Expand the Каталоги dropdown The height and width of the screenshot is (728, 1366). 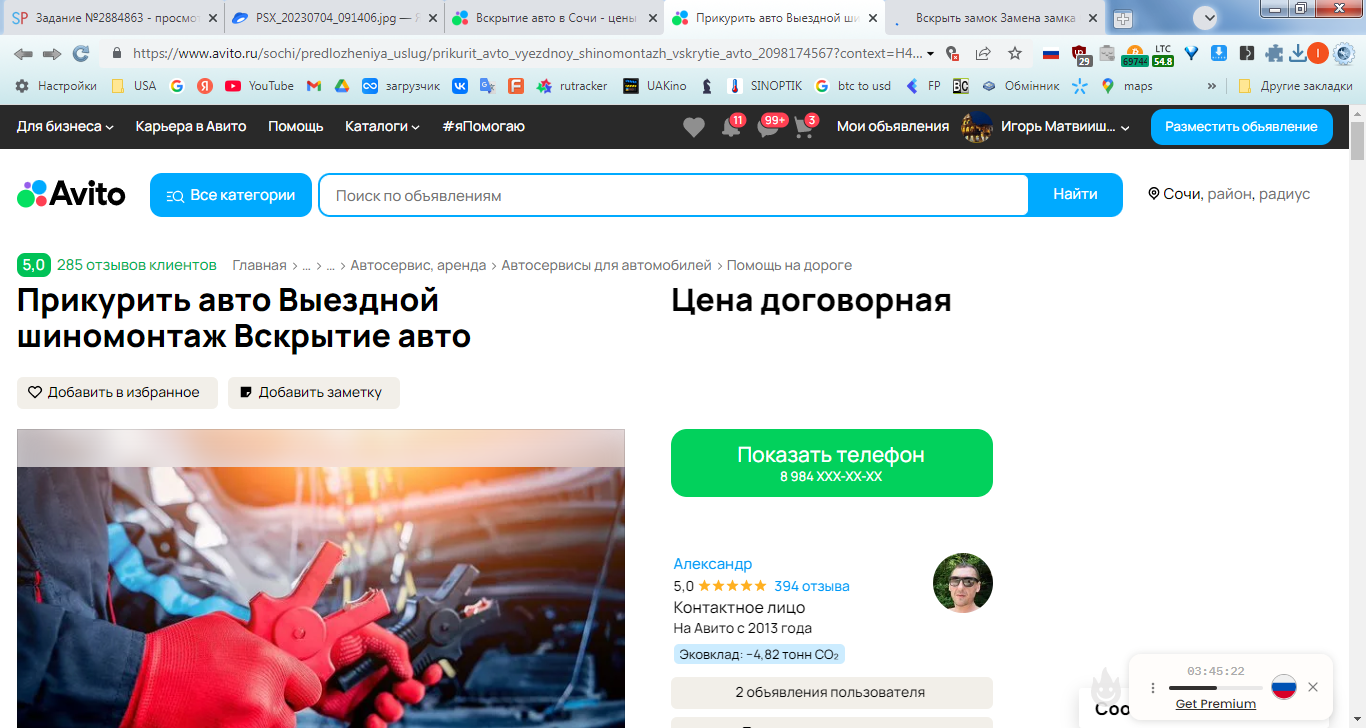382,127
